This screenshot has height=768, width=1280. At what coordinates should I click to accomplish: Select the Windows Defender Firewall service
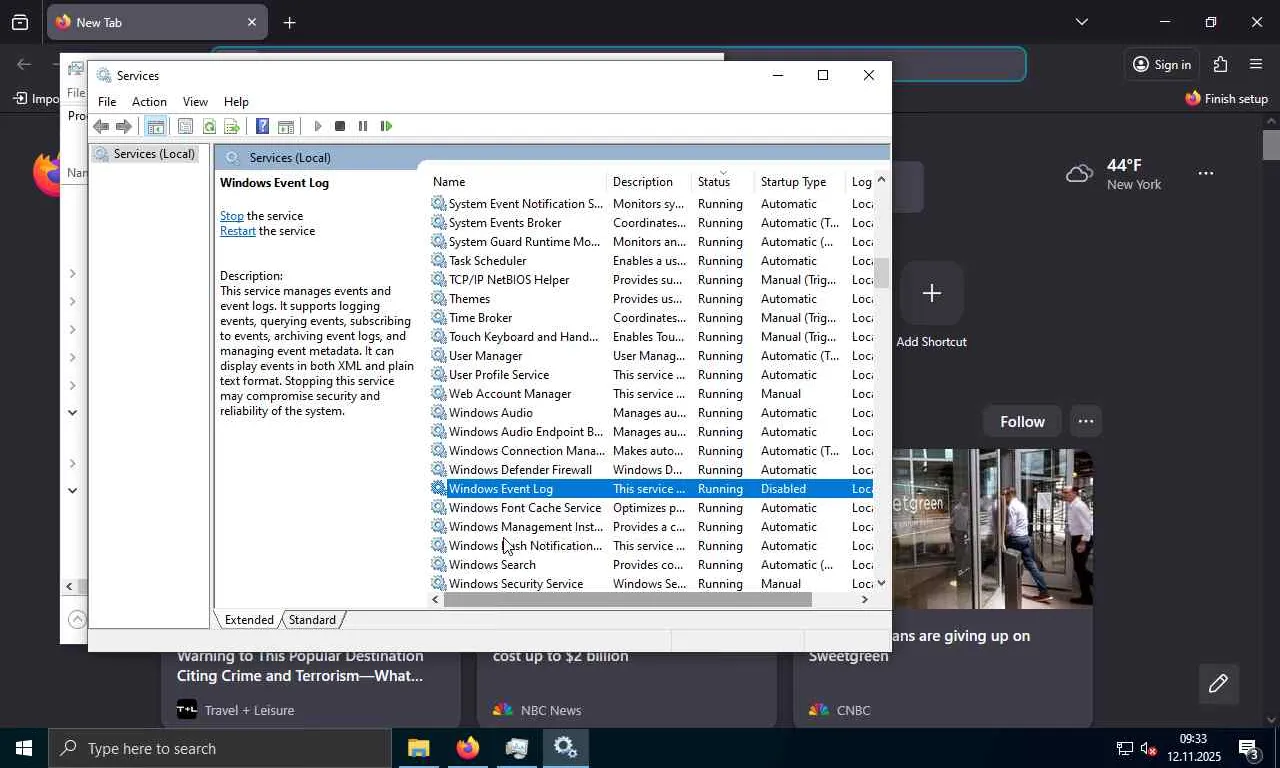point(650,470)
